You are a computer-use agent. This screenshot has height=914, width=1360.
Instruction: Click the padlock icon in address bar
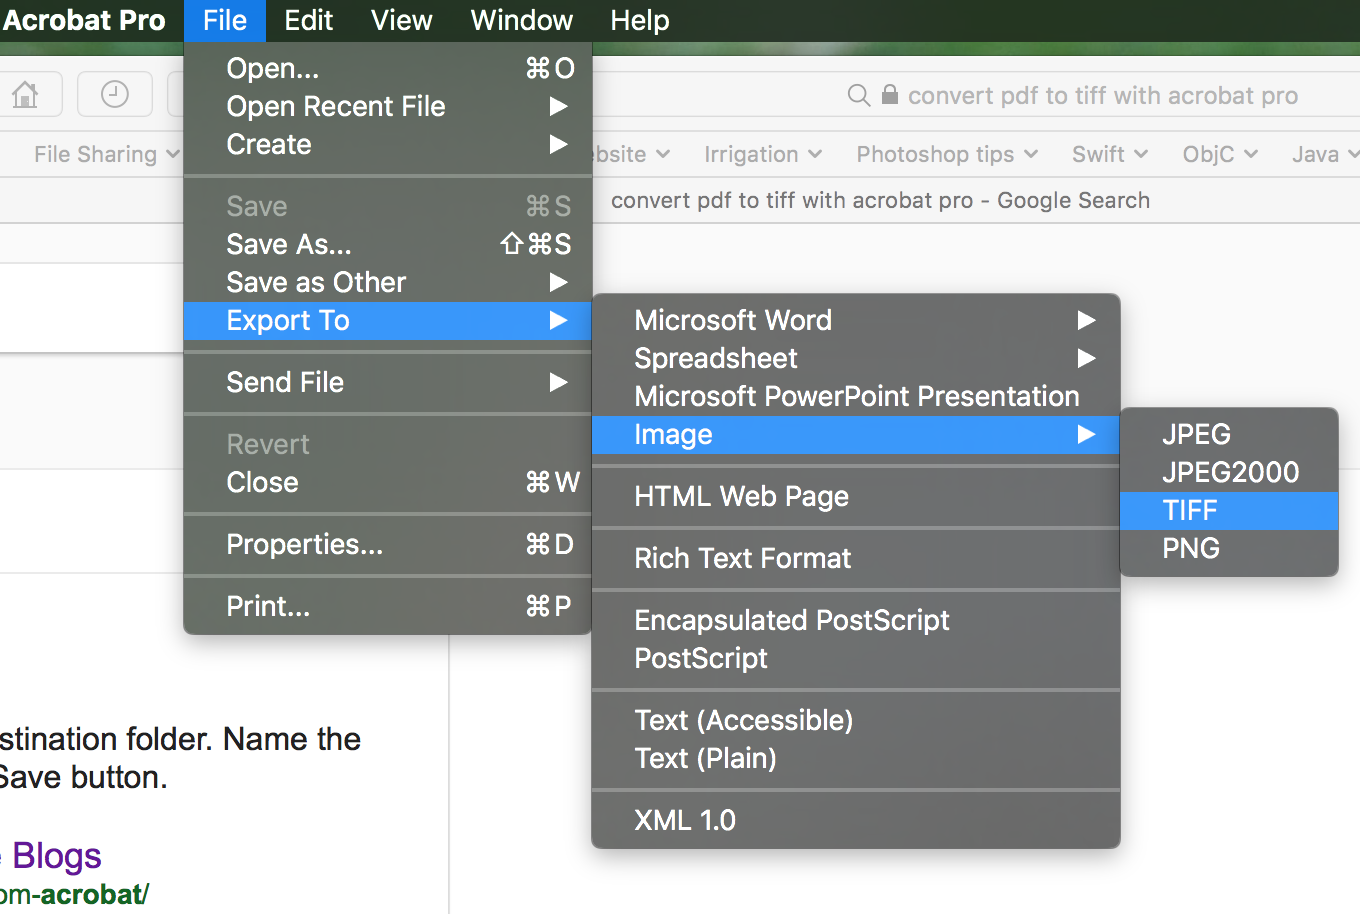point(889,95)
